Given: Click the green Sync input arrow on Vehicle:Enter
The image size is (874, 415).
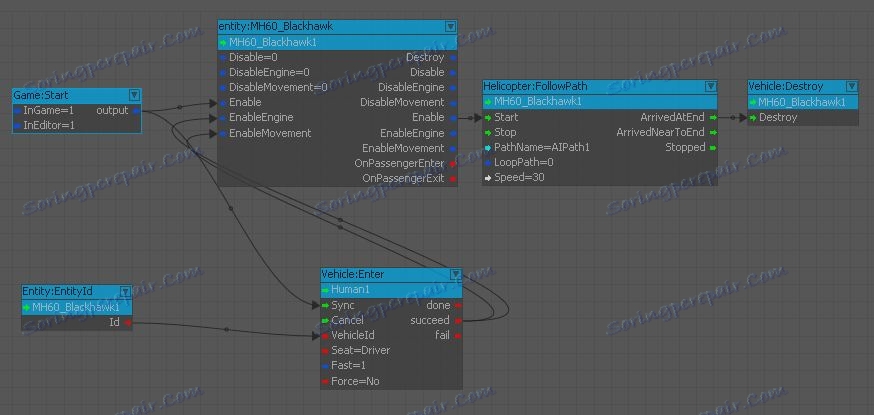Looking at the screenshot, I should (326, 305).
